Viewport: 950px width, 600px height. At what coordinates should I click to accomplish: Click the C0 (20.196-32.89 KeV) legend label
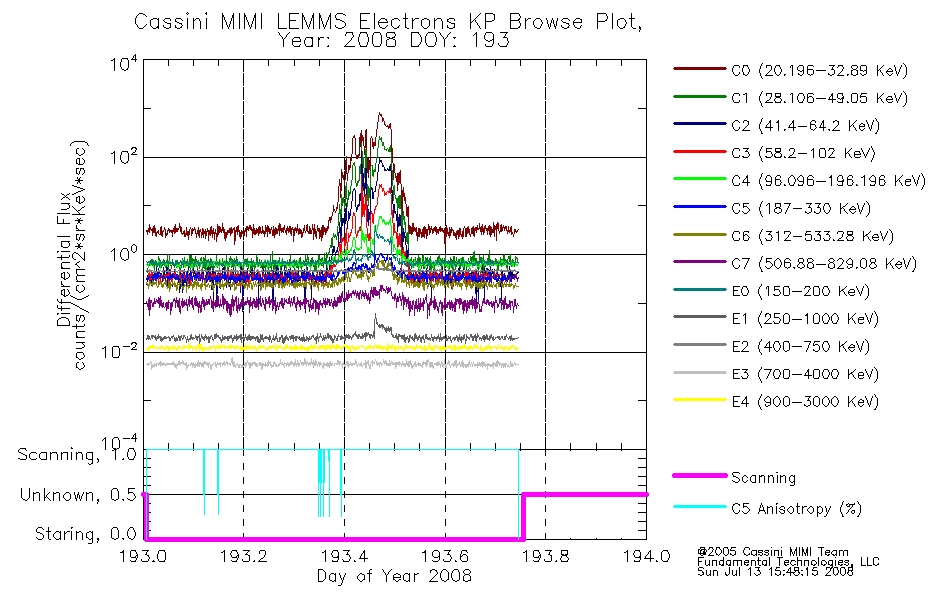click(820, 71)
